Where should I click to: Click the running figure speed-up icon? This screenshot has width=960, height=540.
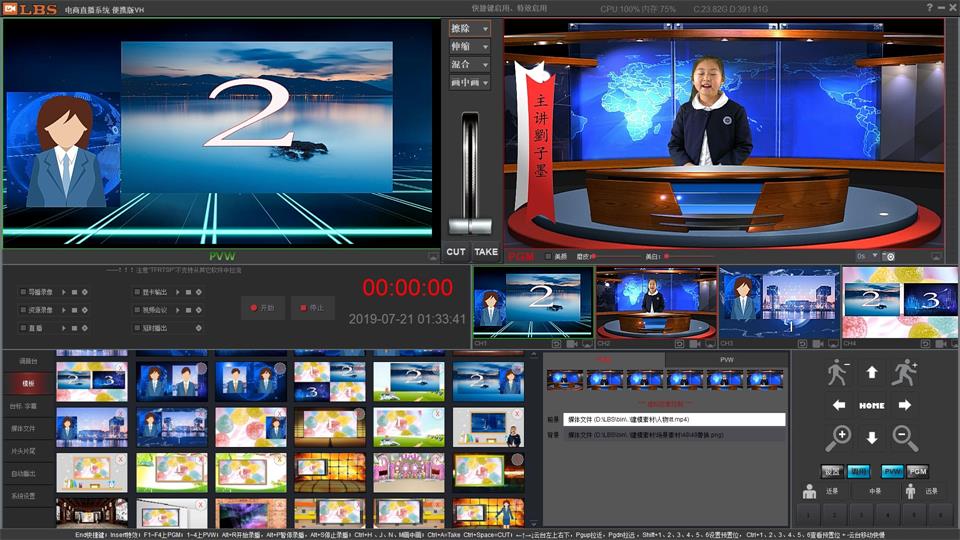pyautogui.click(x=904, y=372)
